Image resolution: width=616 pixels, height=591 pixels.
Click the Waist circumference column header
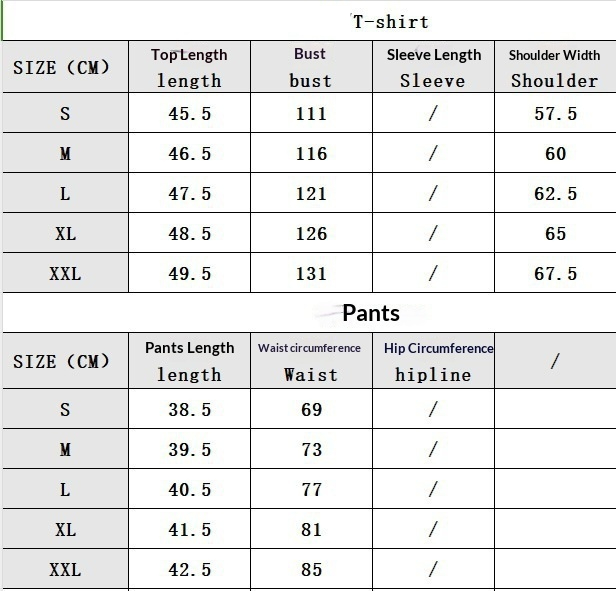tap(310, 361)
